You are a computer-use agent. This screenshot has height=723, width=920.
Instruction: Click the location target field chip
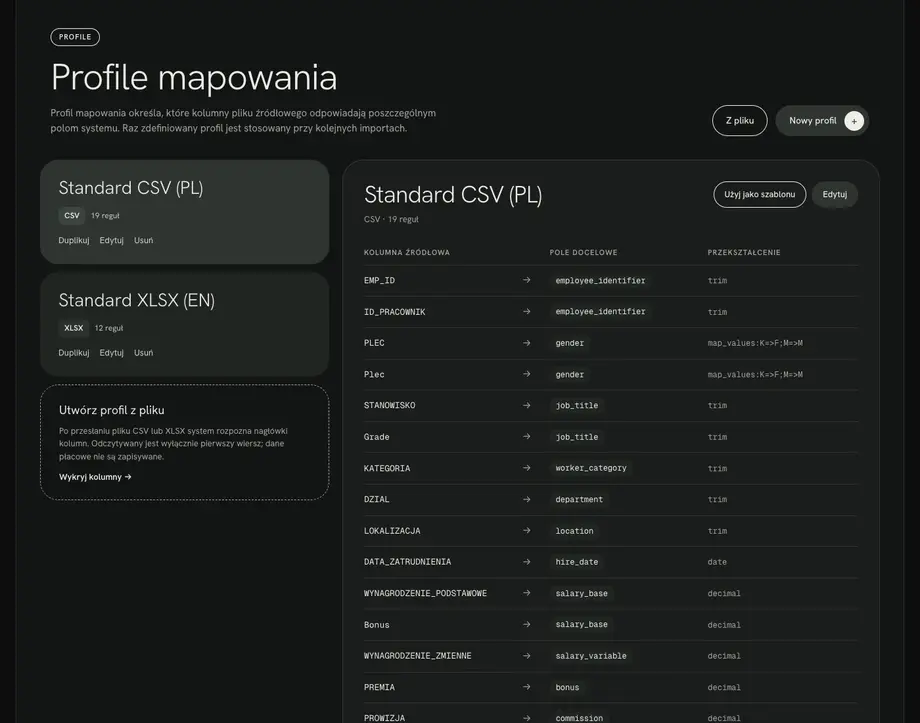point(574,531)
